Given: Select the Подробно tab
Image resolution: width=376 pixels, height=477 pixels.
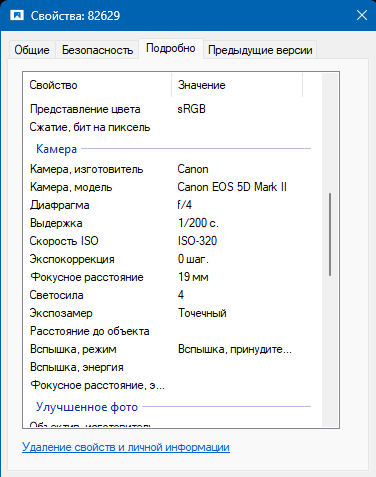Looking at the screenshot, I should (171, 49).
